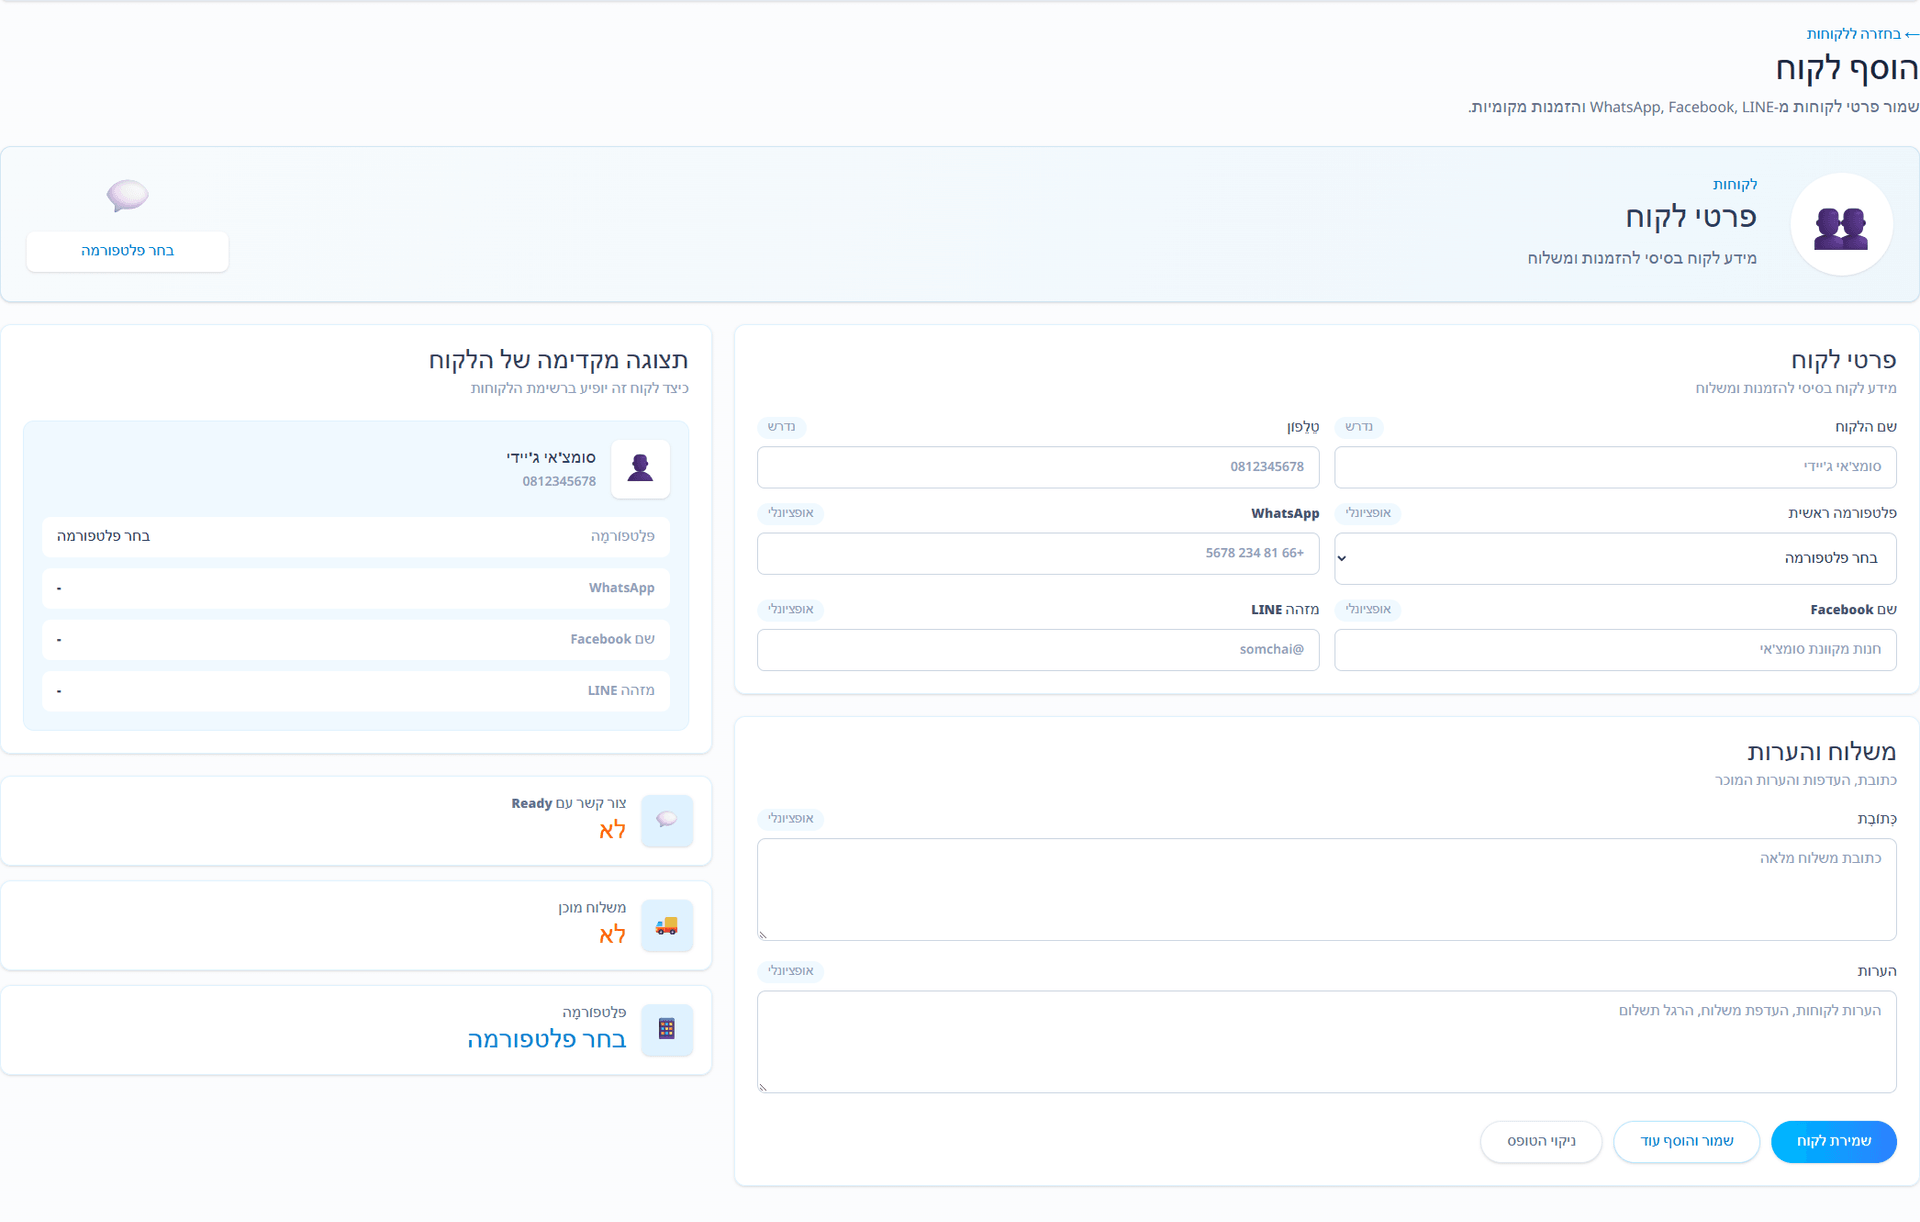Click 'בחר פלטפורמה' value in platform status card
Image resolution: width=1920 pixels, height=1222 pixels.
tap(547, 1040)
